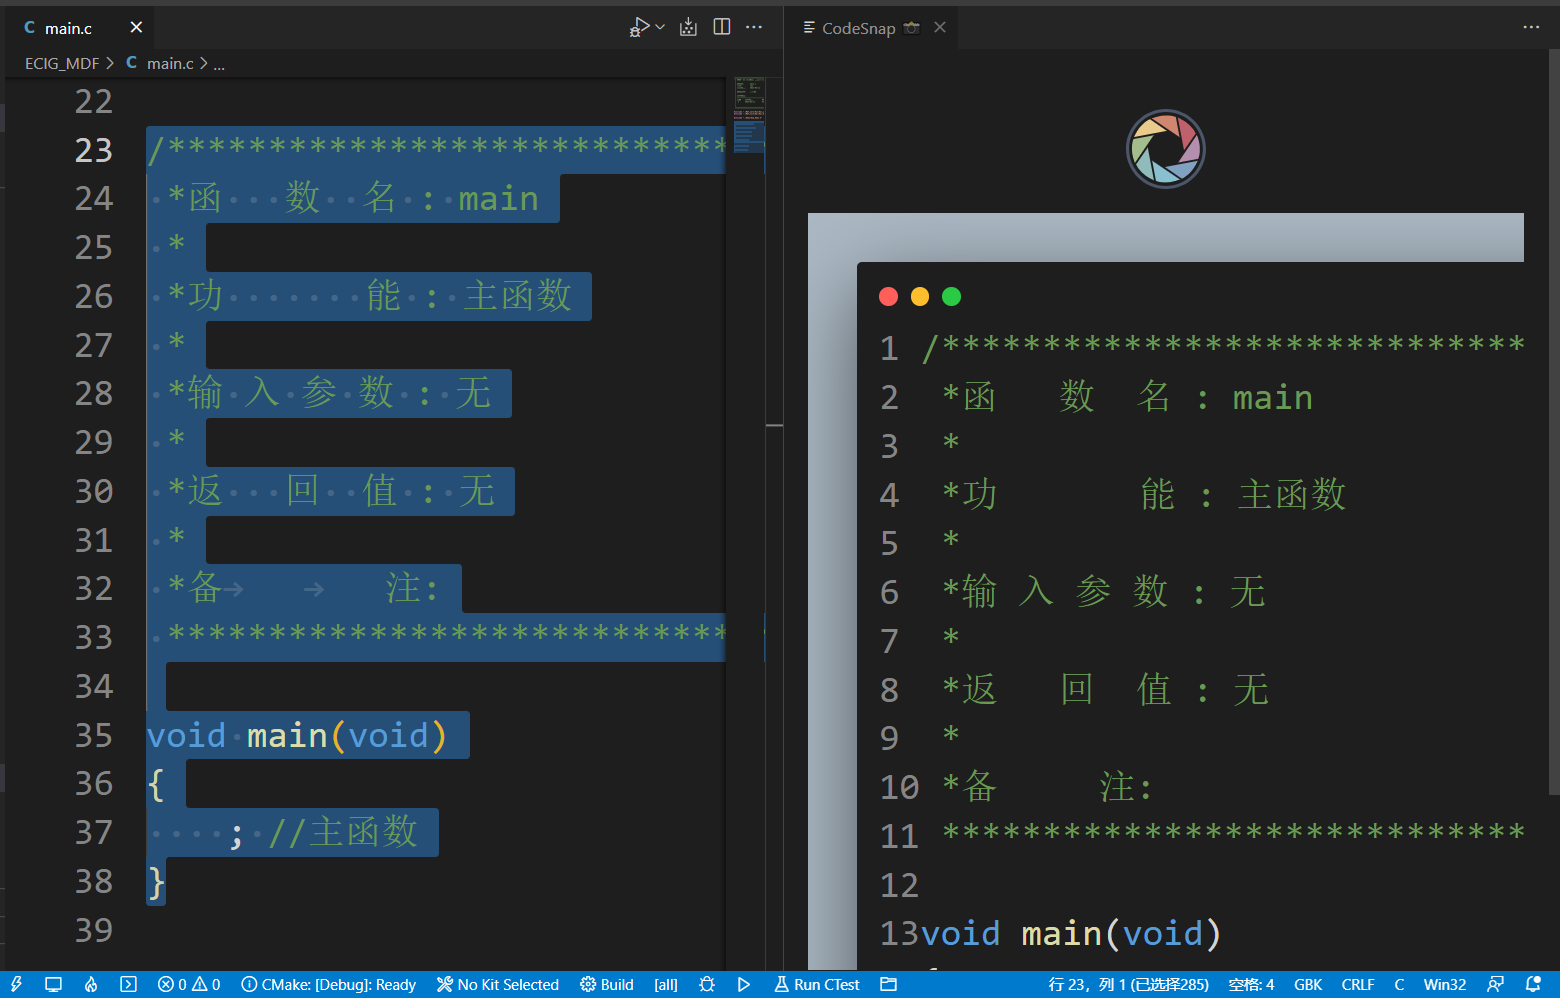
Task: Click 'void main(void)' in CodeSnap preview
Action: pyautogui.click(x=1071, y=933)
